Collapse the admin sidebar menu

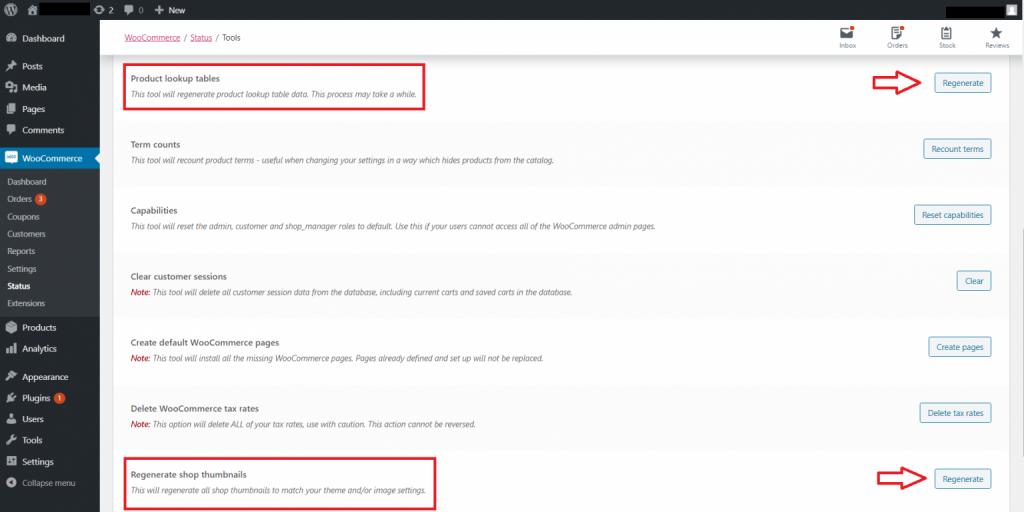(50, 483)
